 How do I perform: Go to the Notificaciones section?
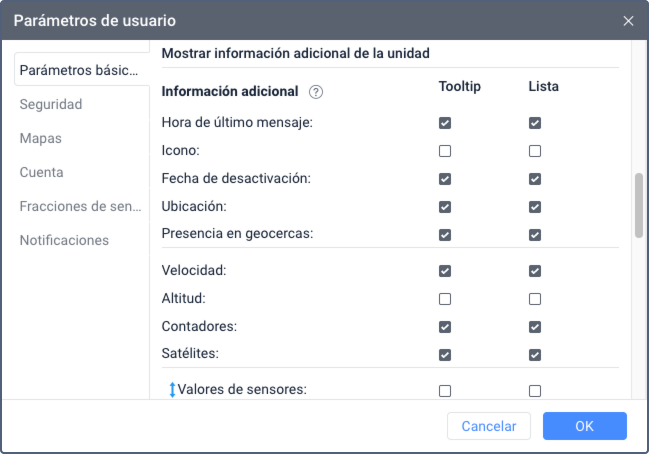pos(64,240)
